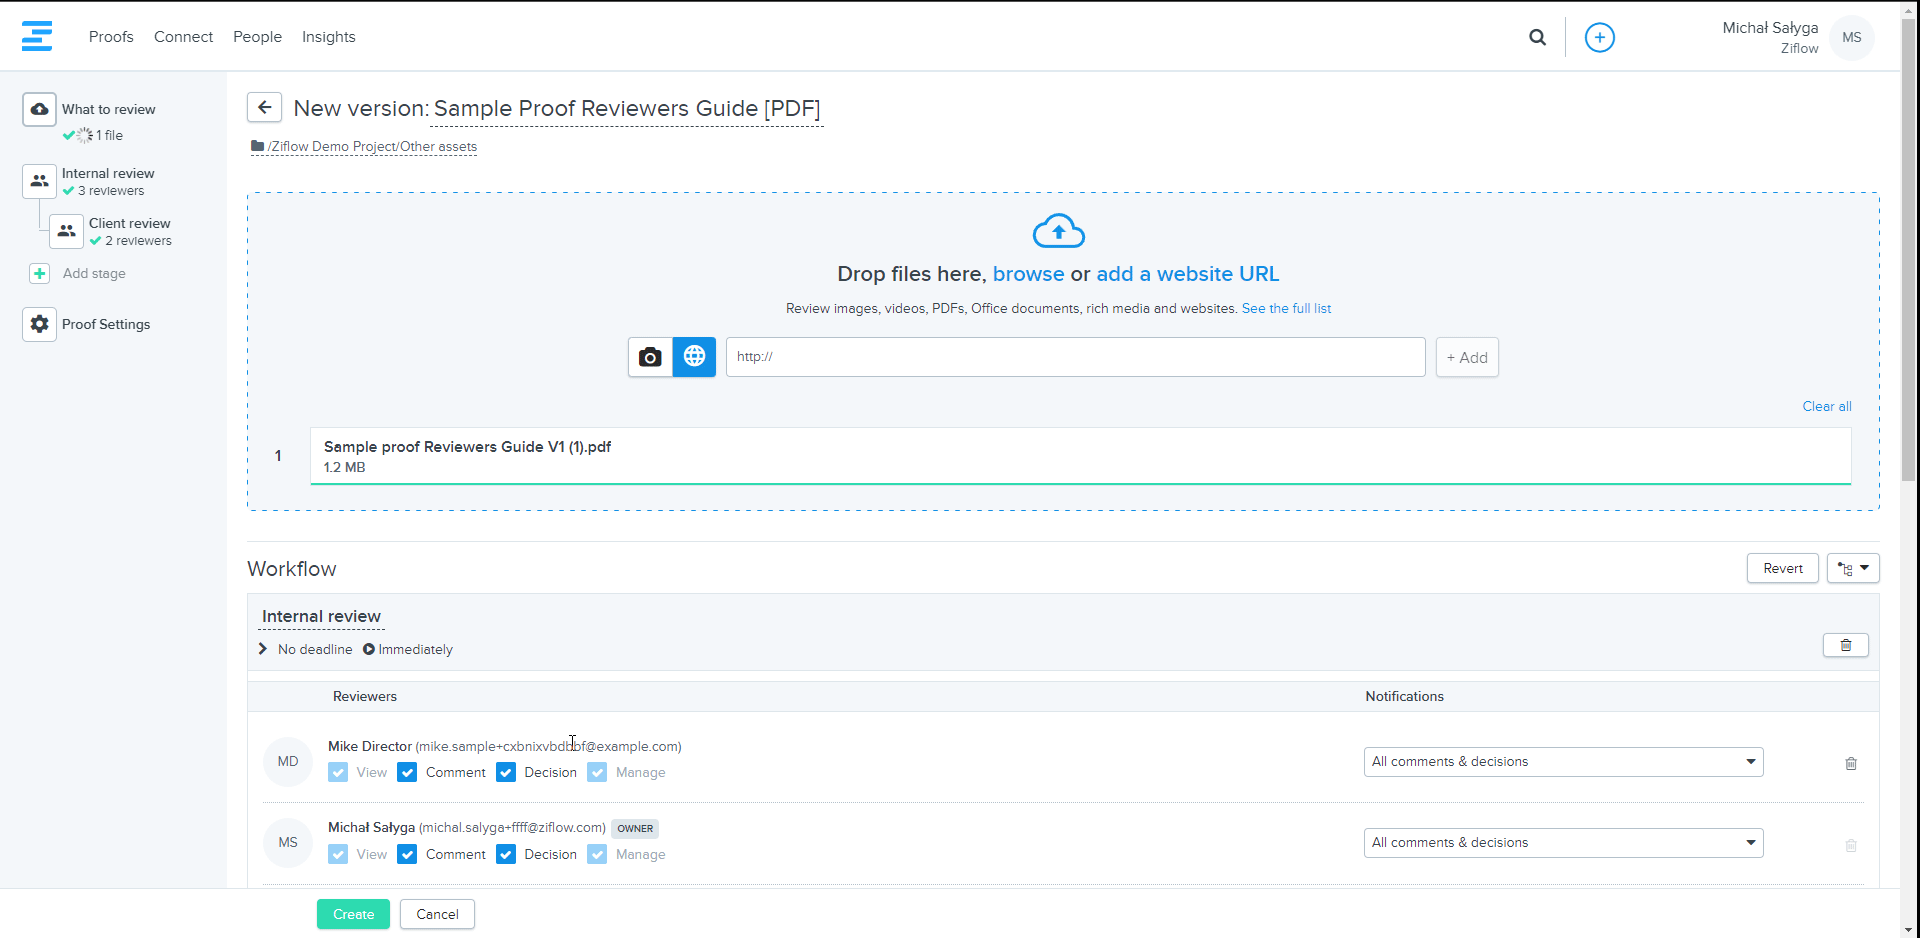
Task: Click the back arrow next to New version
Action: pos(264,108)
